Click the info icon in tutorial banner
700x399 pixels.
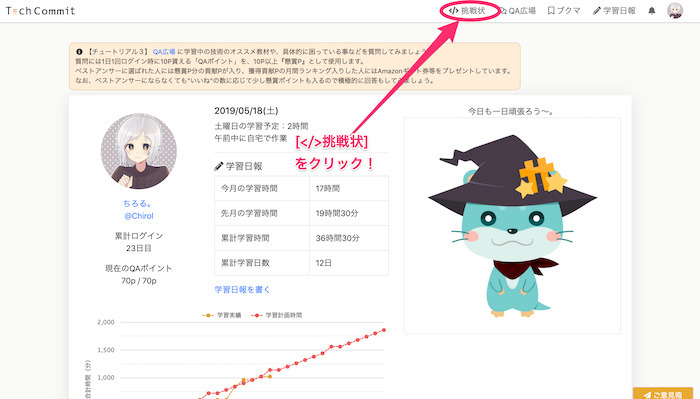pyautogui.click(x=79, y=52)
